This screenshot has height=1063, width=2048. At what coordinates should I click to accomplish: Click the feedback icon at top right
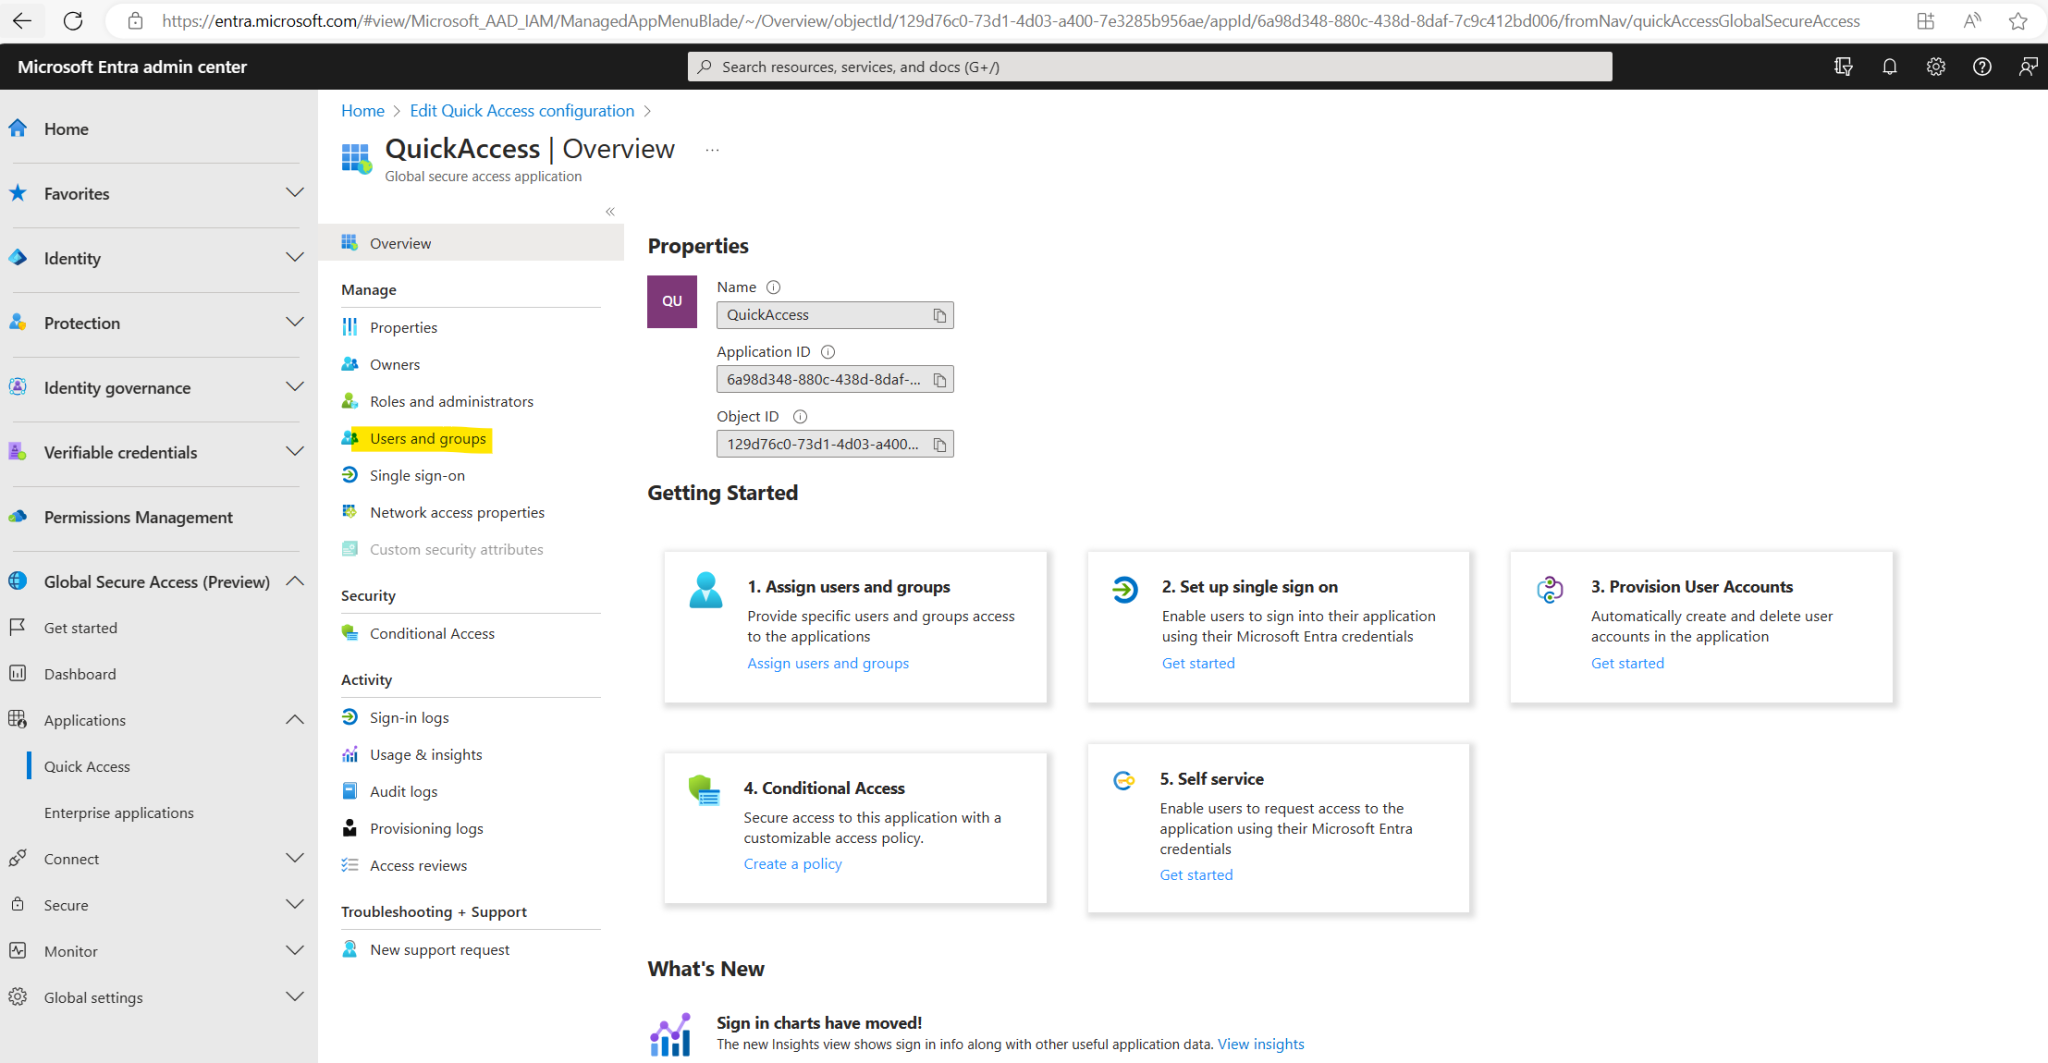2028,66
